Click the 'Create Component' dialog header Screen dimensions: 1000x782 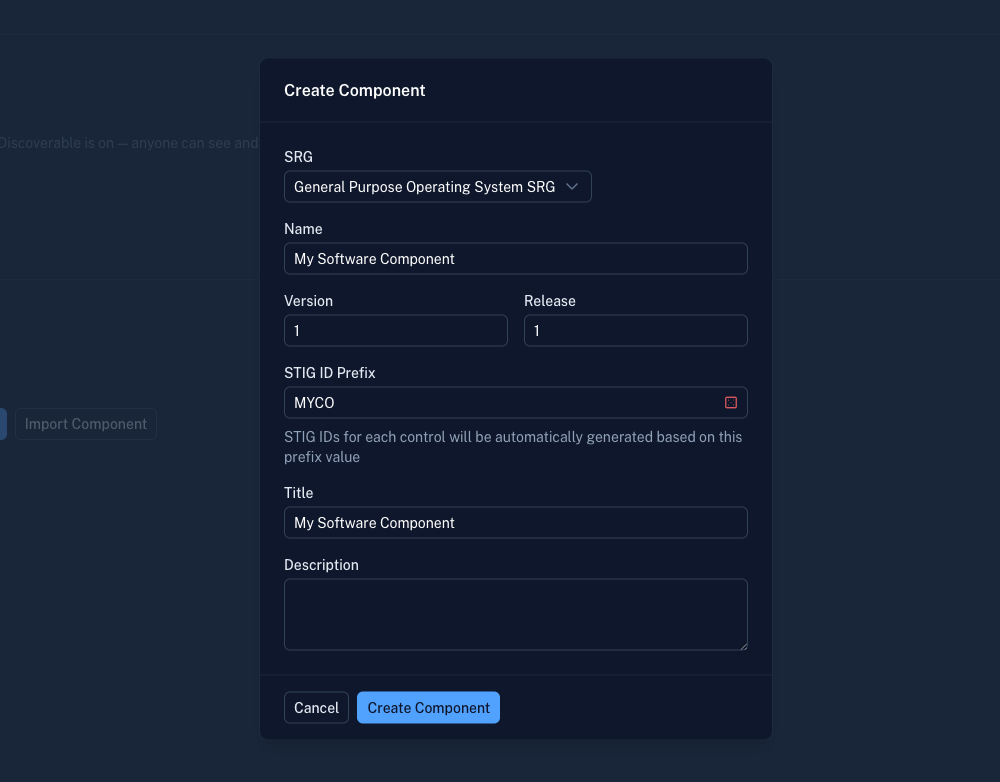coord(355,90)
